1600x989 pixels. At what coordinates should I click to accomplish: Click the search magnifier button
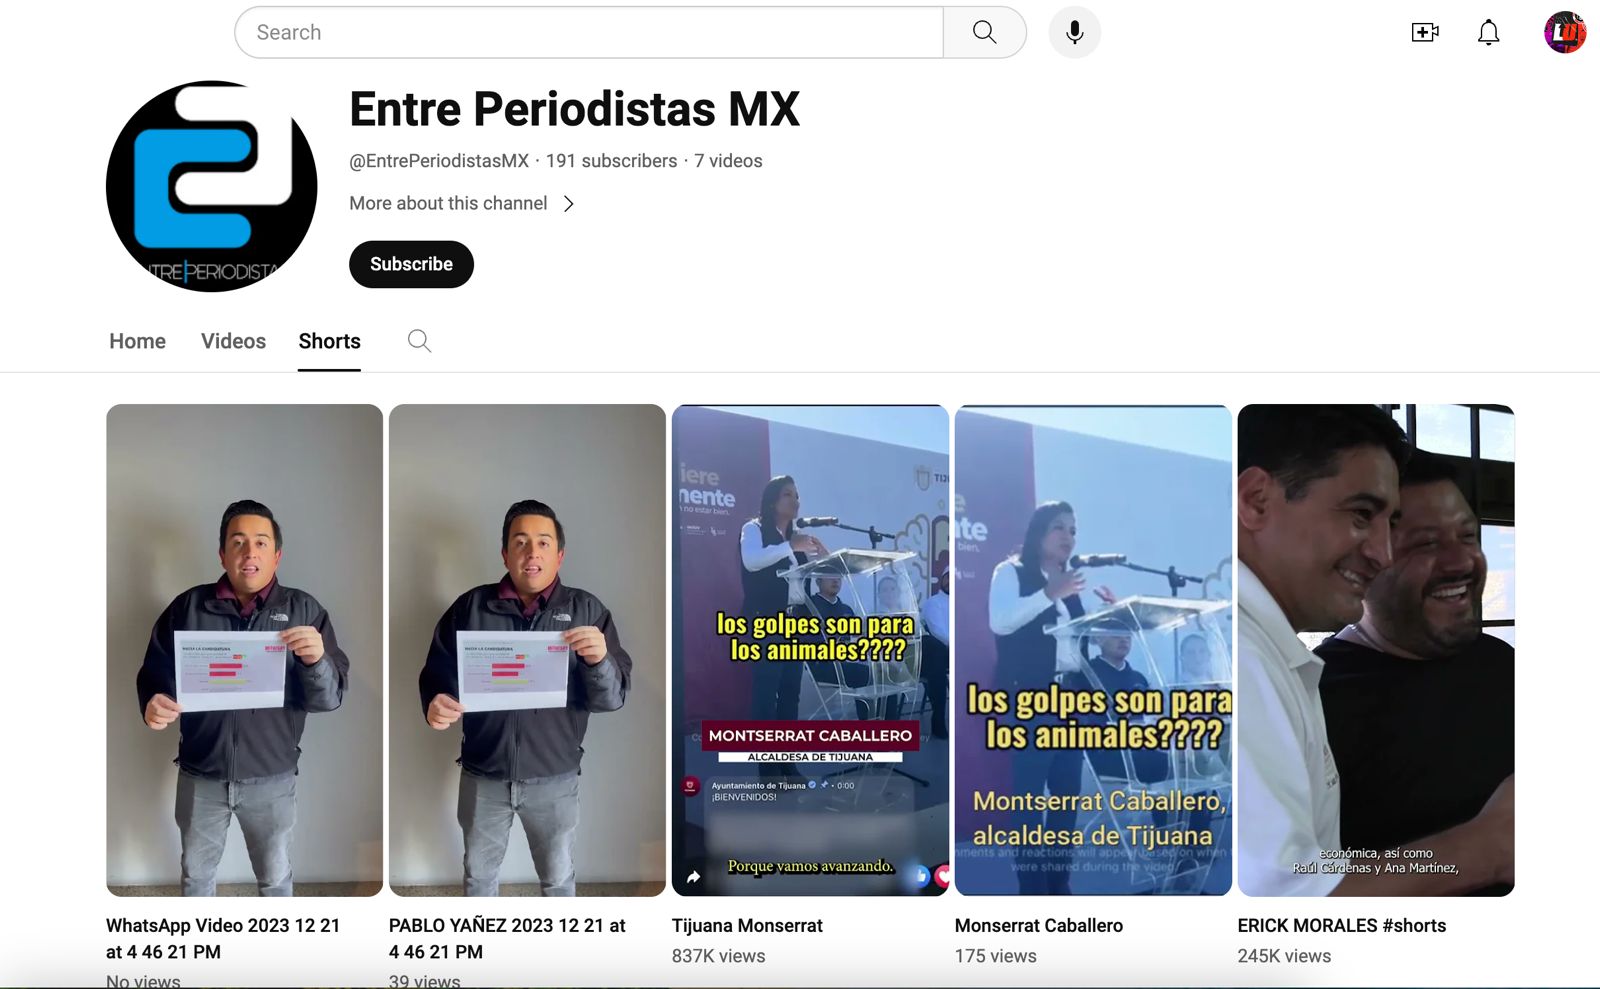pyautogui.click(x=984, y=32)
